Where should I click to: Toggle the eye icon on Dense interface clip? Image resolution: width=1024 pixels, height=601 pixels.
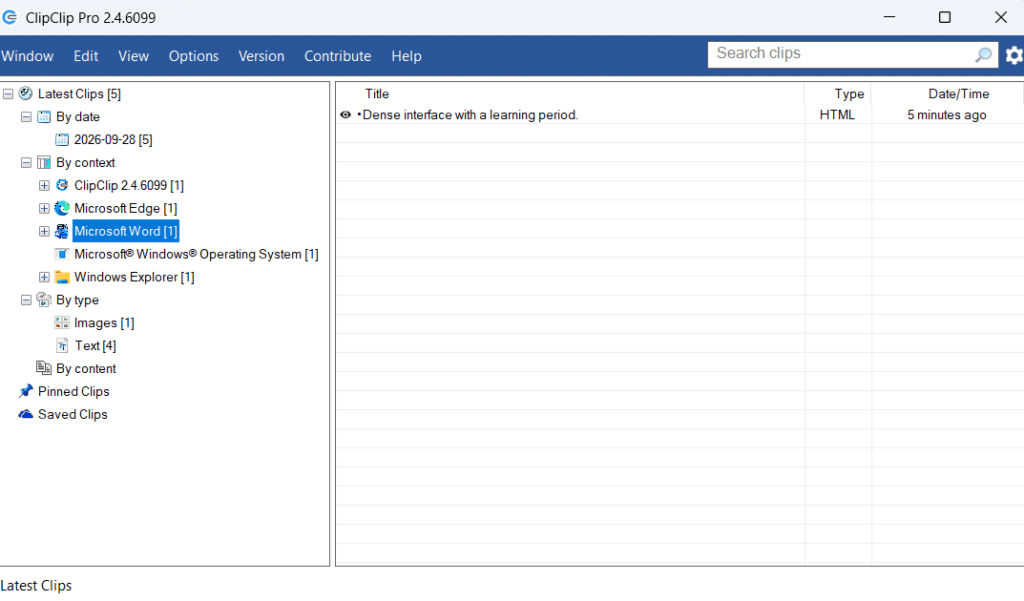(x=345, y=115)
